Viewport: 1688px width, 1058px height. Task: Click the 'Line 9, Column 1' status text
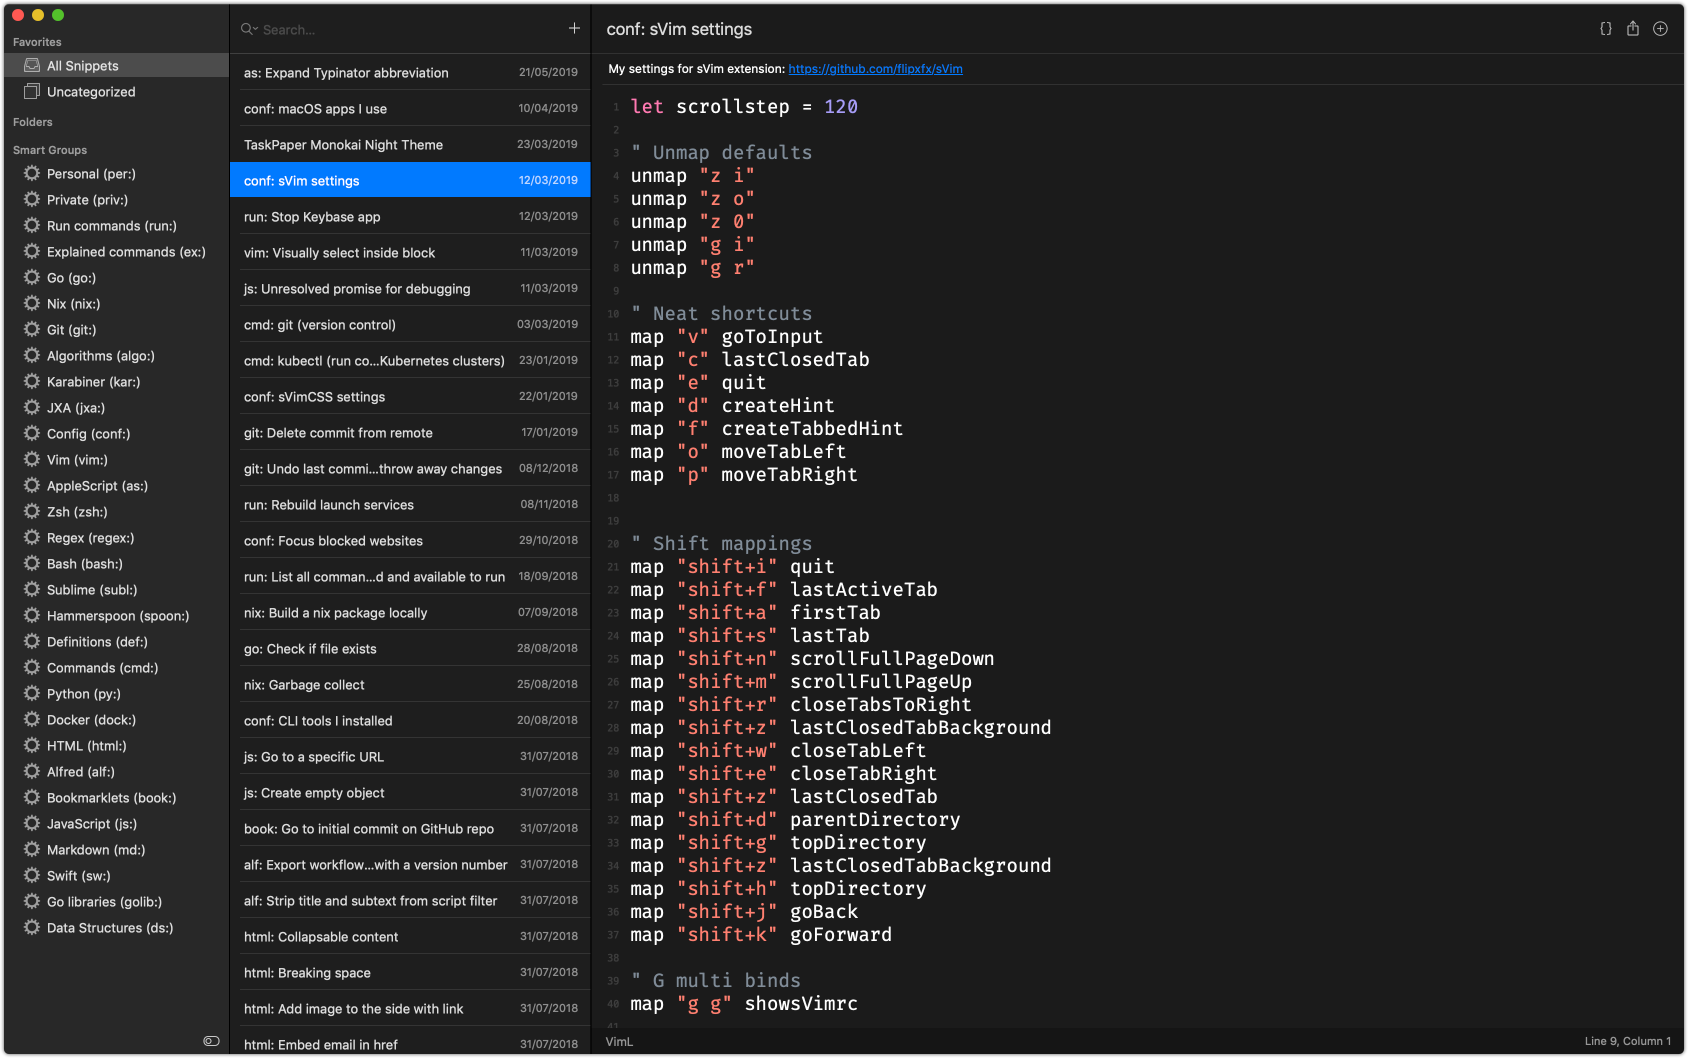coord(1627,1042)
